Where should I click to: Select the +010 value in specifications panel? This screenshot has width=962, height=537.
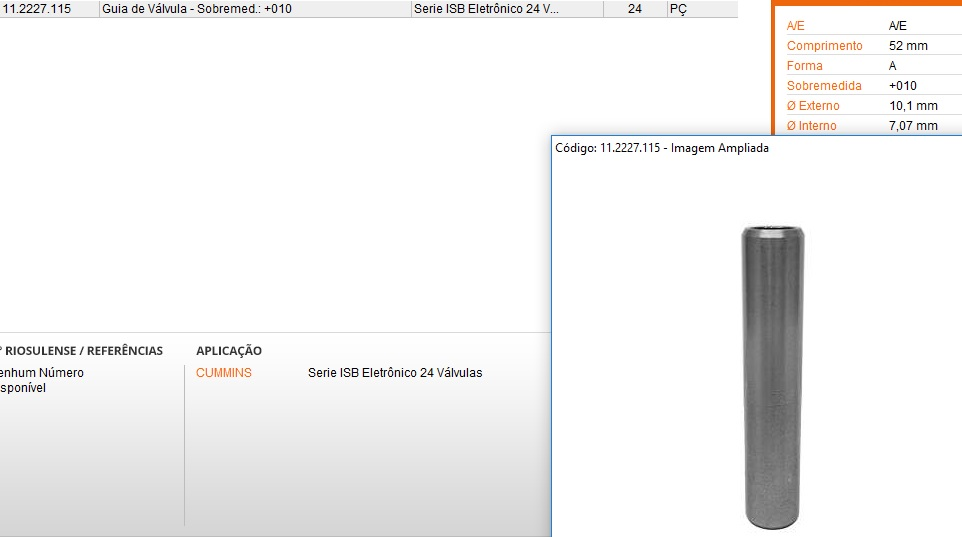point(902,86)
